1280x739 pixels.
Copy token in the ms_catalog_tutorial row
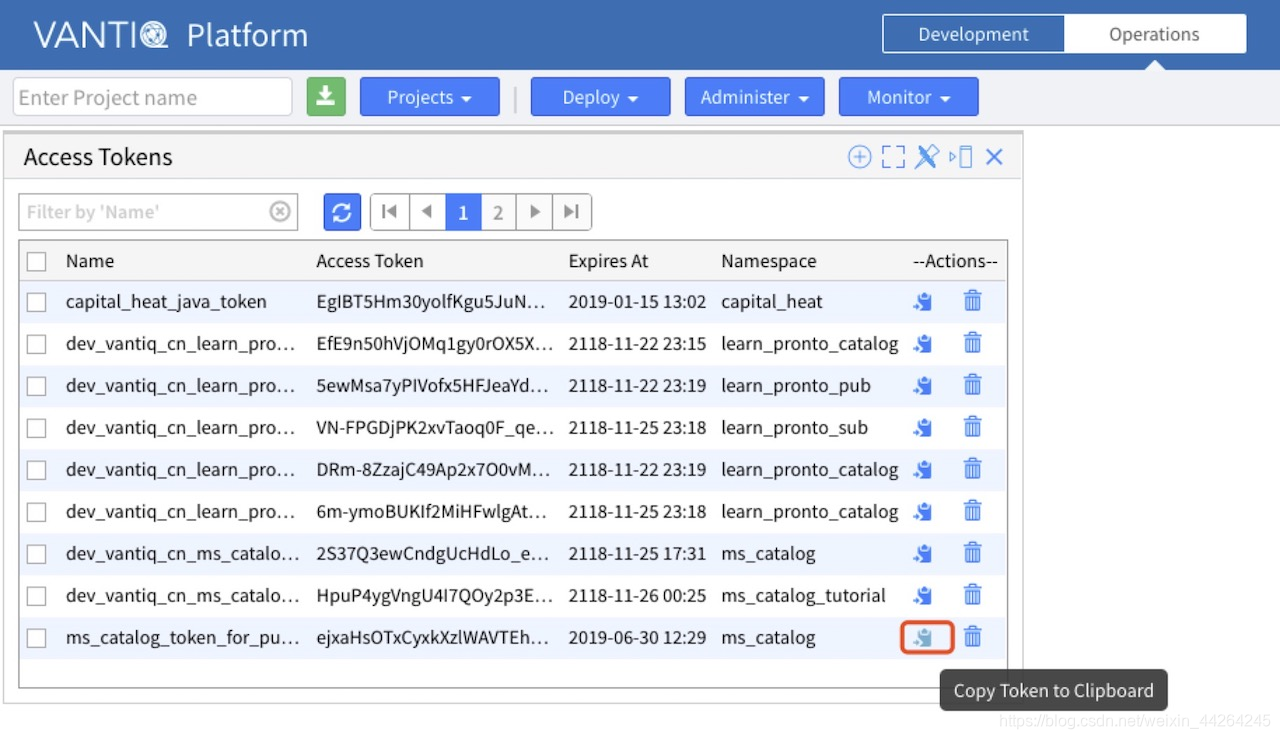(923, 596)
